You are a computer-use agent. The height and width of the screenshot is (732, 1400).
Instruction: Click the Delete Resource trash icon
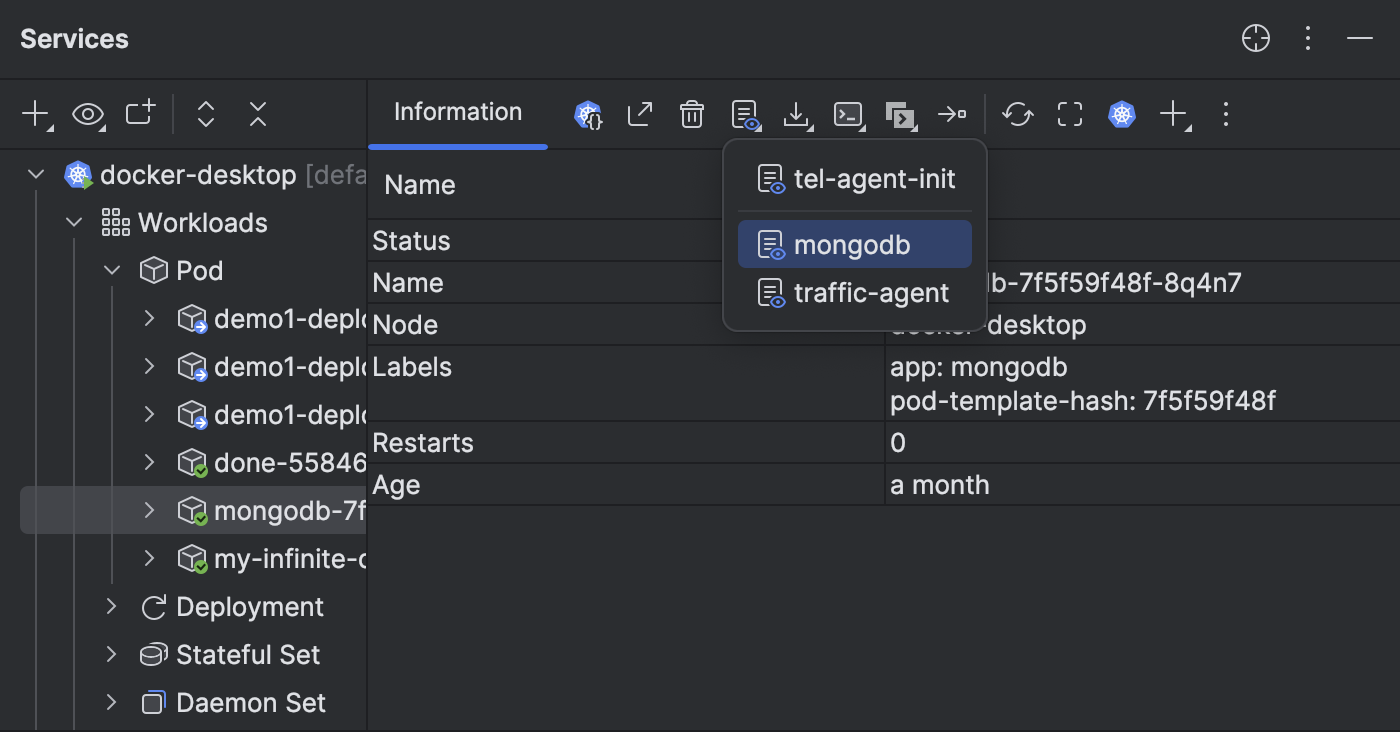[691, 114]
